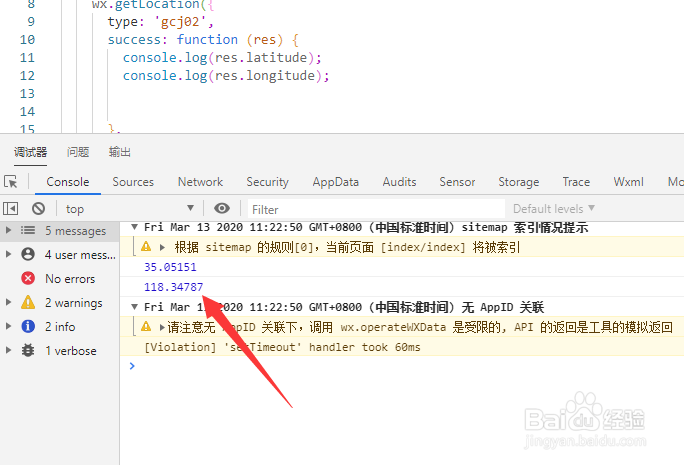The height and width of the screenshot is (465, 684).
Task: Open the top context dropdown
Action: click(x=130, y=209)
